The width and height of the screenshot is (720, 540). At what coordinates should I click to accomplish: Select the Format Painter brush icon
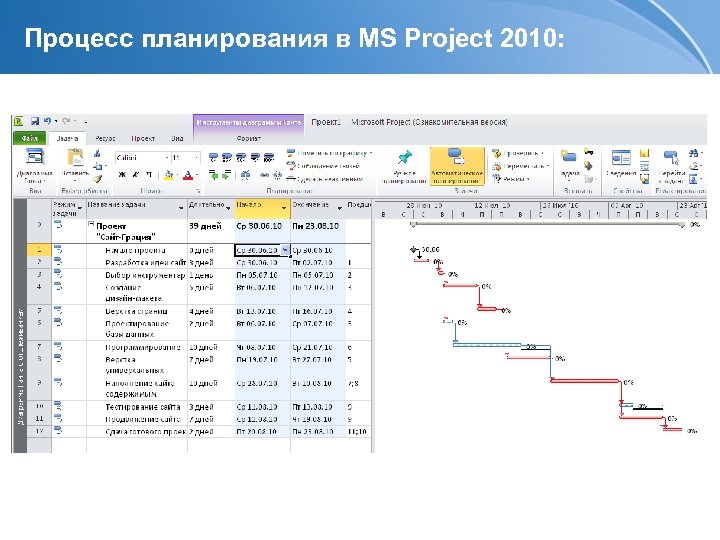(97, 179)
